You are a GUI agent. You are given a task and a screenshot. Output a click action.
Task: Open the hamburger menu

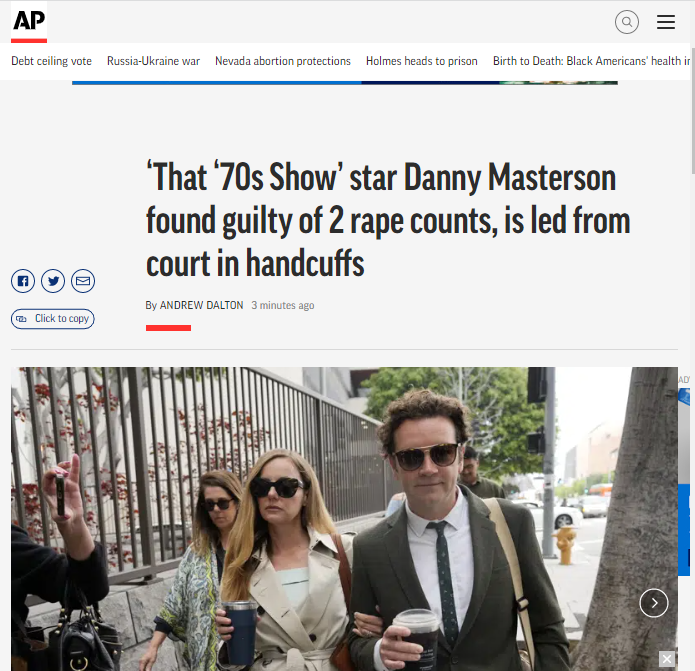666,22
